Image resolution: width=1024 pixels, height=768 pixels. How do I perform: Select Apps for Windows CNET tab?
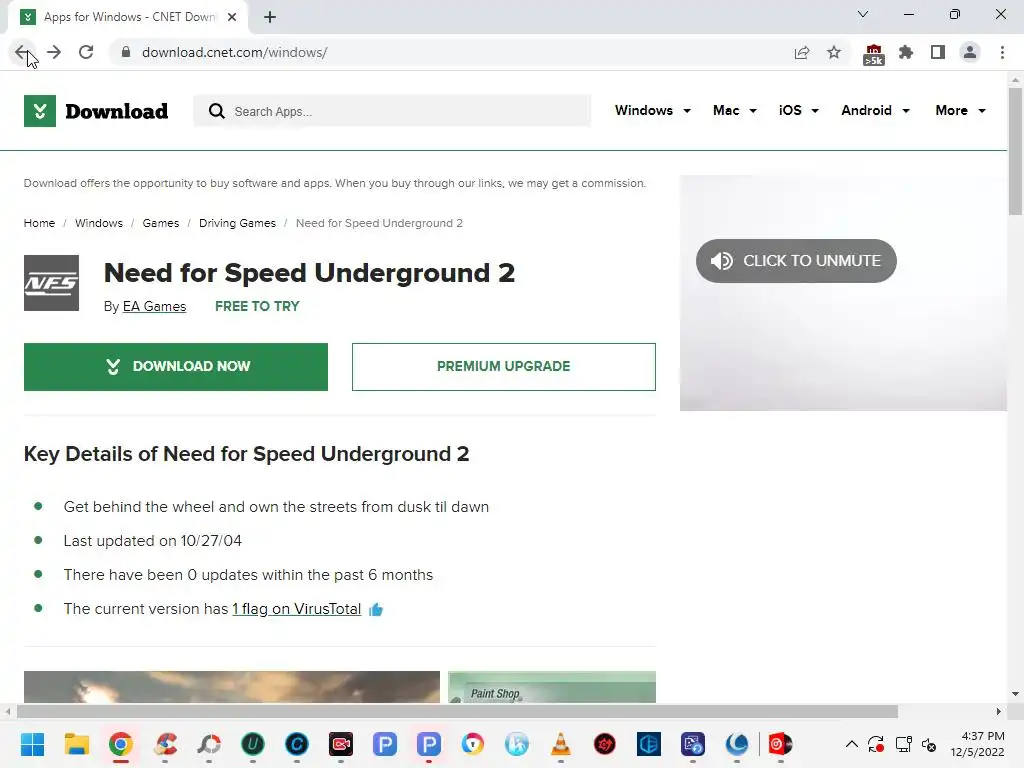(x=128, y=17)
